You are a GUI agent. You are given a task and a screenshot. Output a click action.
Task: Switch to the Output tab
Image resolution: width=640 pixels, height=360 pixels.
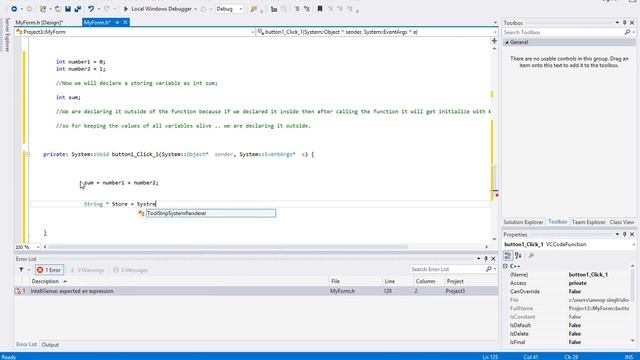pos(50,344)
